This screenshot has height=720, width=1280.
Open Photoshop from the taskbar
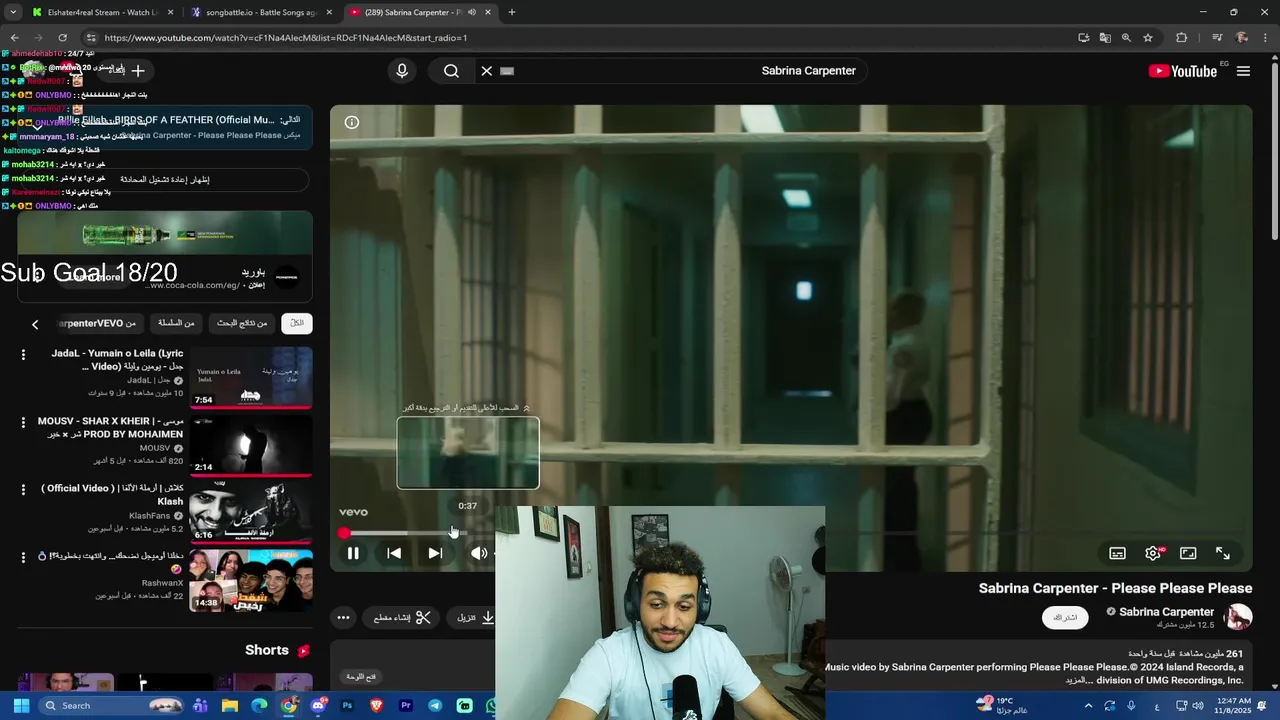347,705
